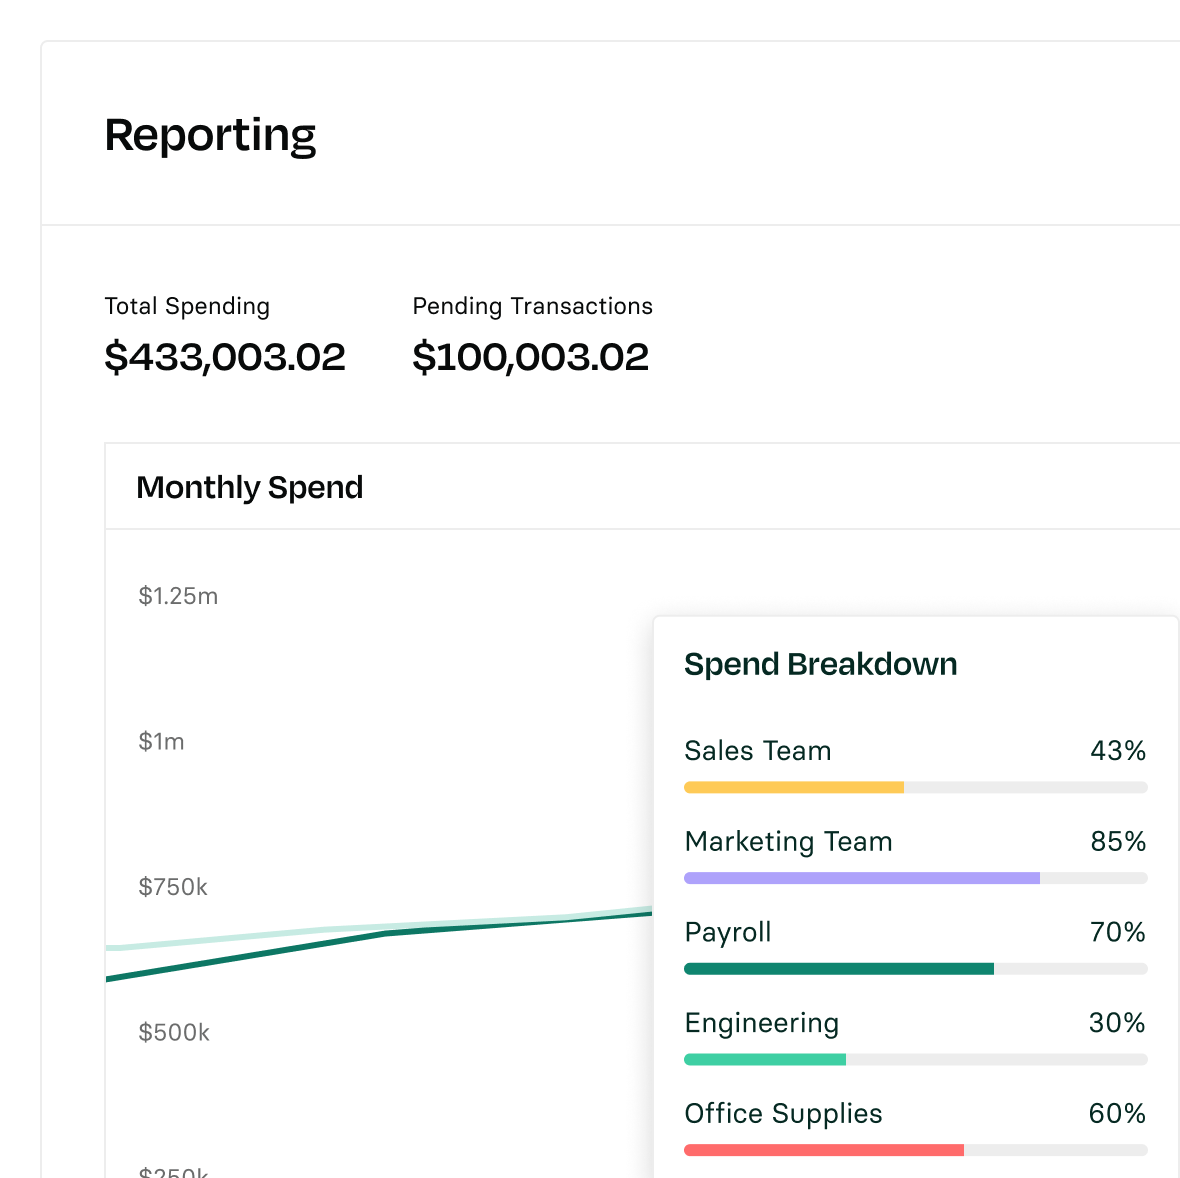Click the $433,003.02 total spending value
This screenshot has width=1180, height=1178.
point(224,356)
